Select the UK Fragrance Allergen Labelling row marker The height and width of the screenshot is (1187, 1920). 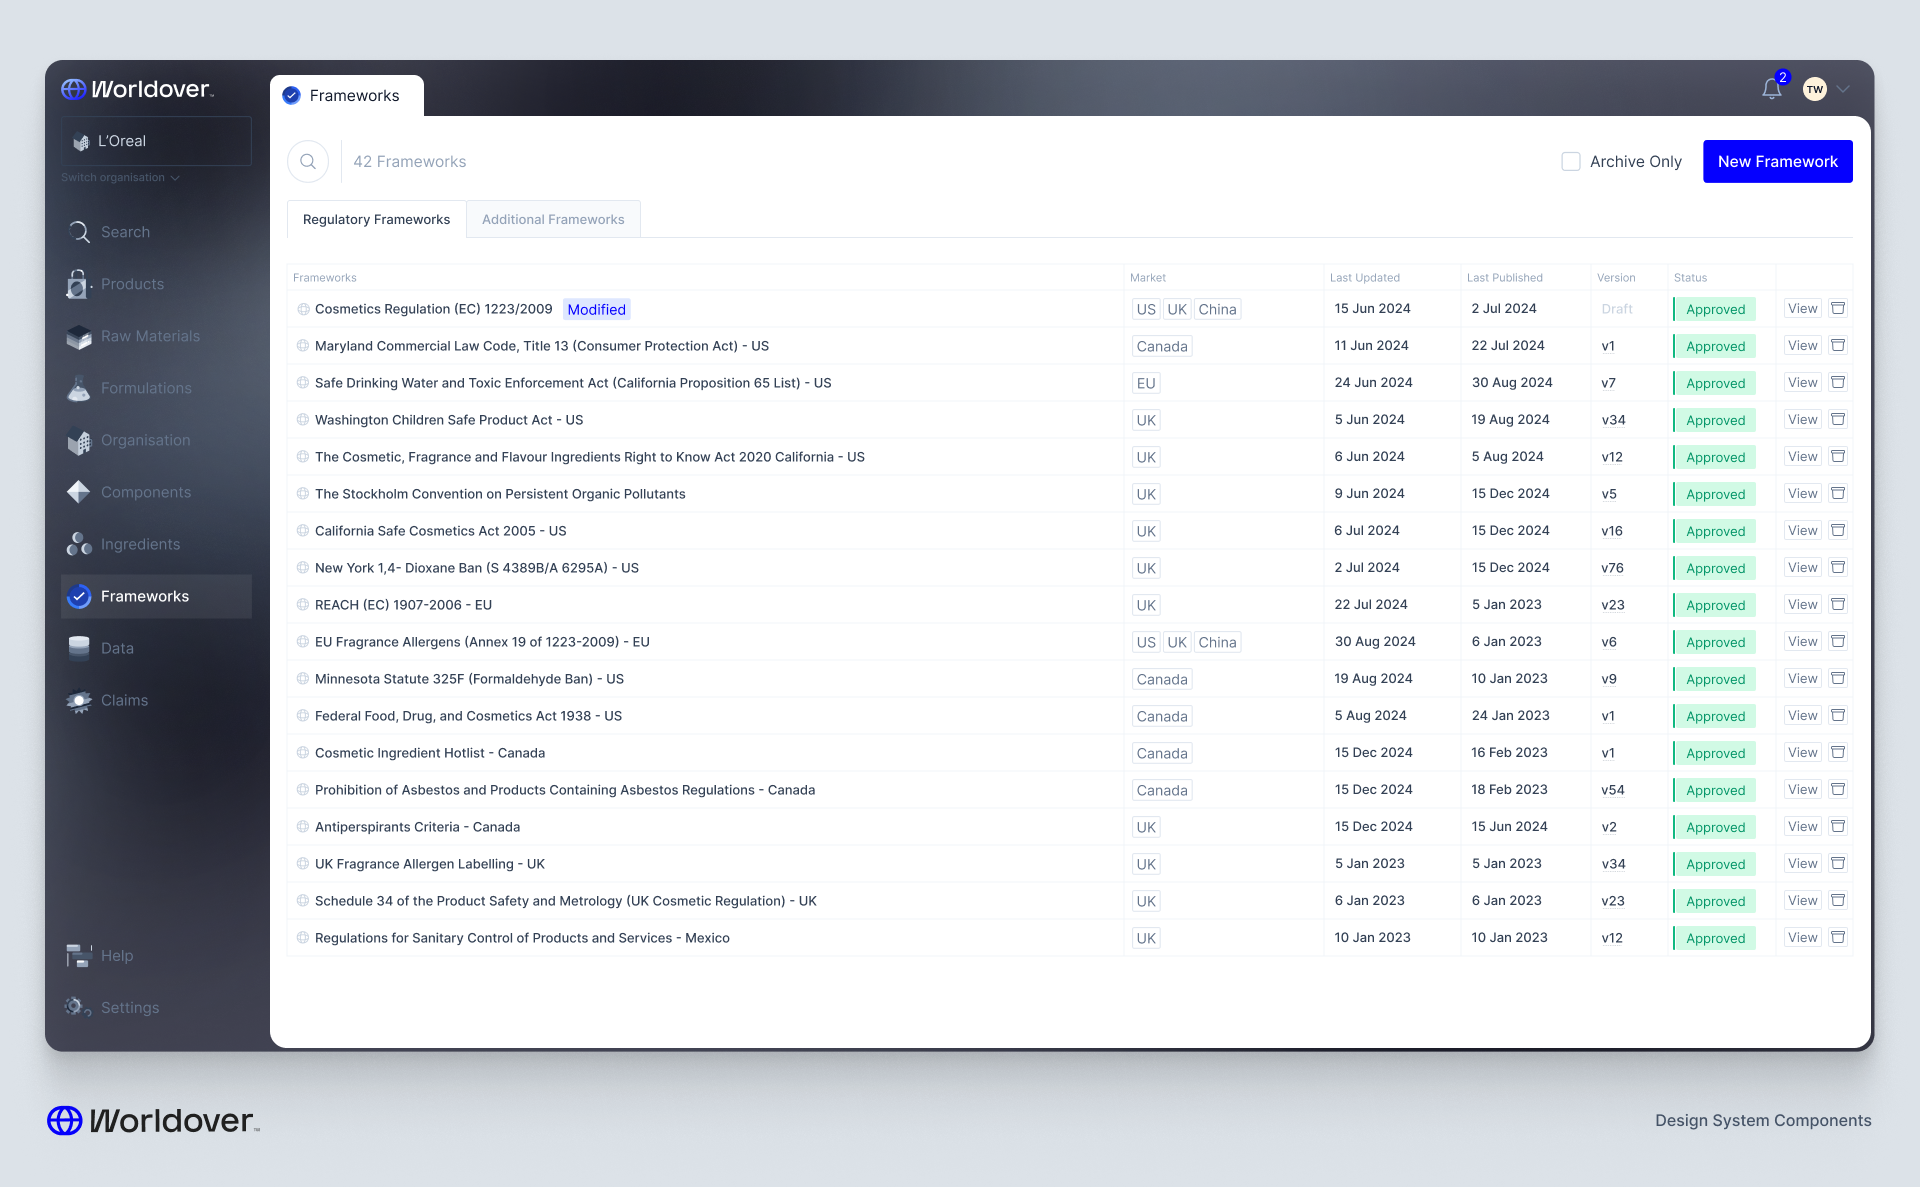point(303,864)
